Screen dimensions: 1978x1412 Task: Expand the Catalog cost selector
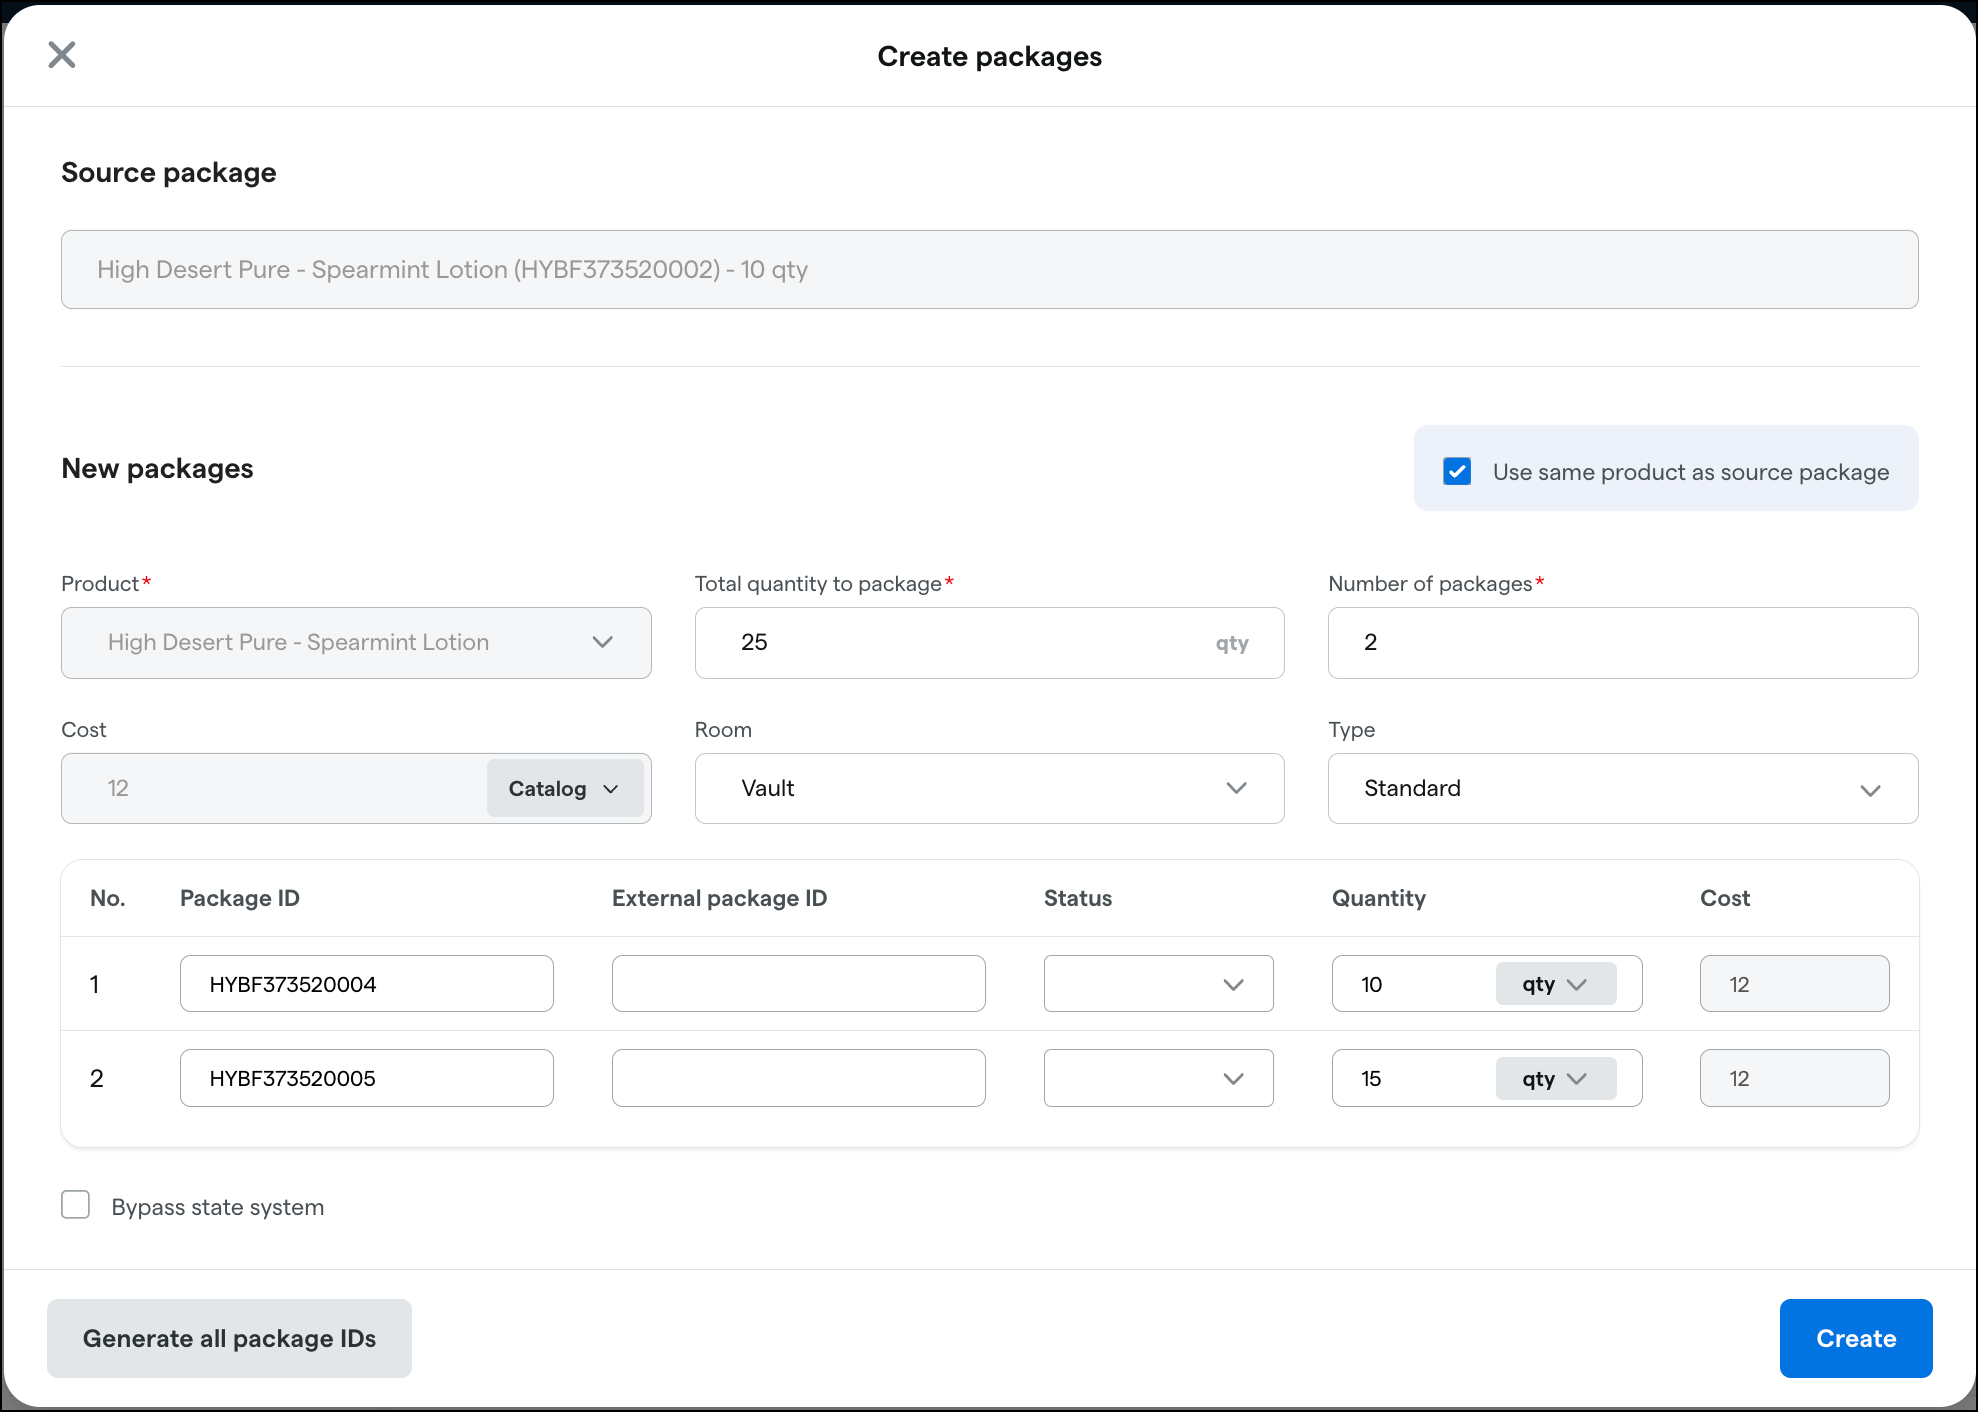click(x=564, y=788)
